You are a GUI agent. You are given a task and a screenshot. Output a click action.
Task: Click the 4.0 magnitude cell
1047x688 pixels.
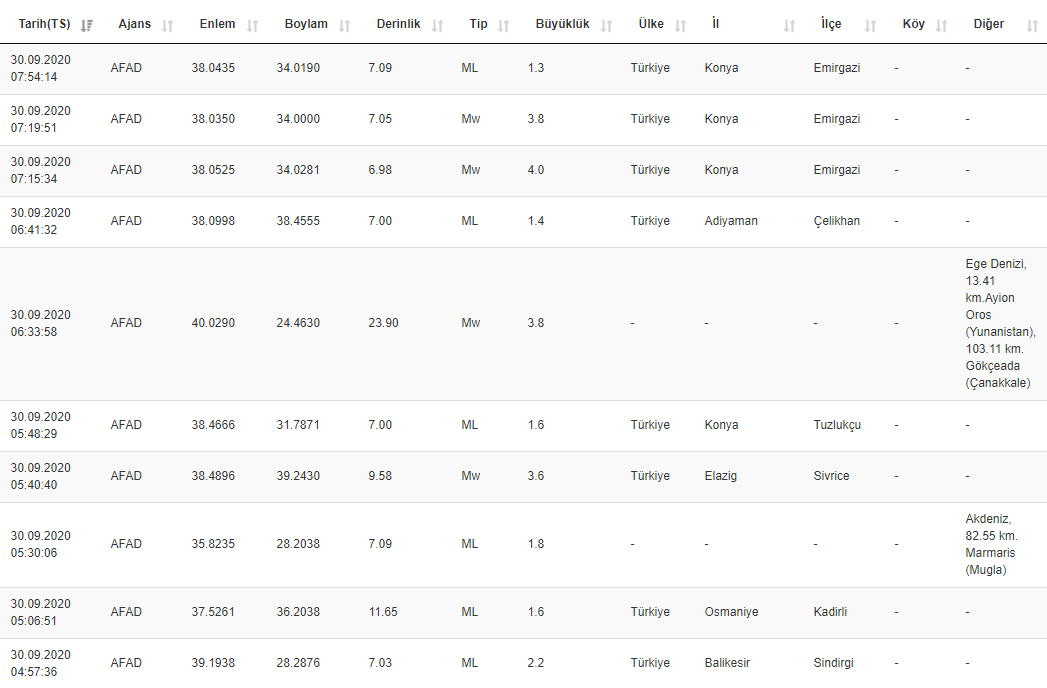point(536,170)
